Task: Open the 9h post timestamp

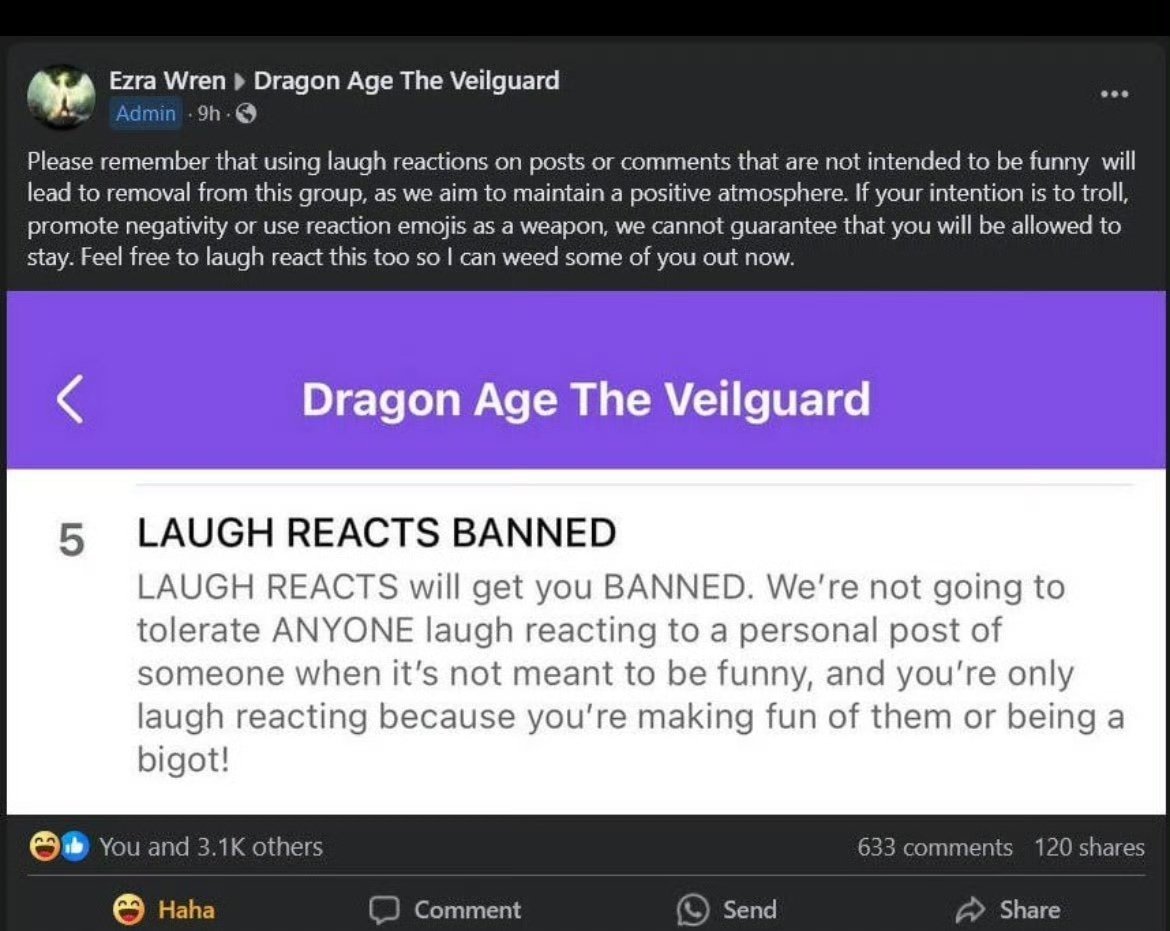Action: (x=209, y=113)
